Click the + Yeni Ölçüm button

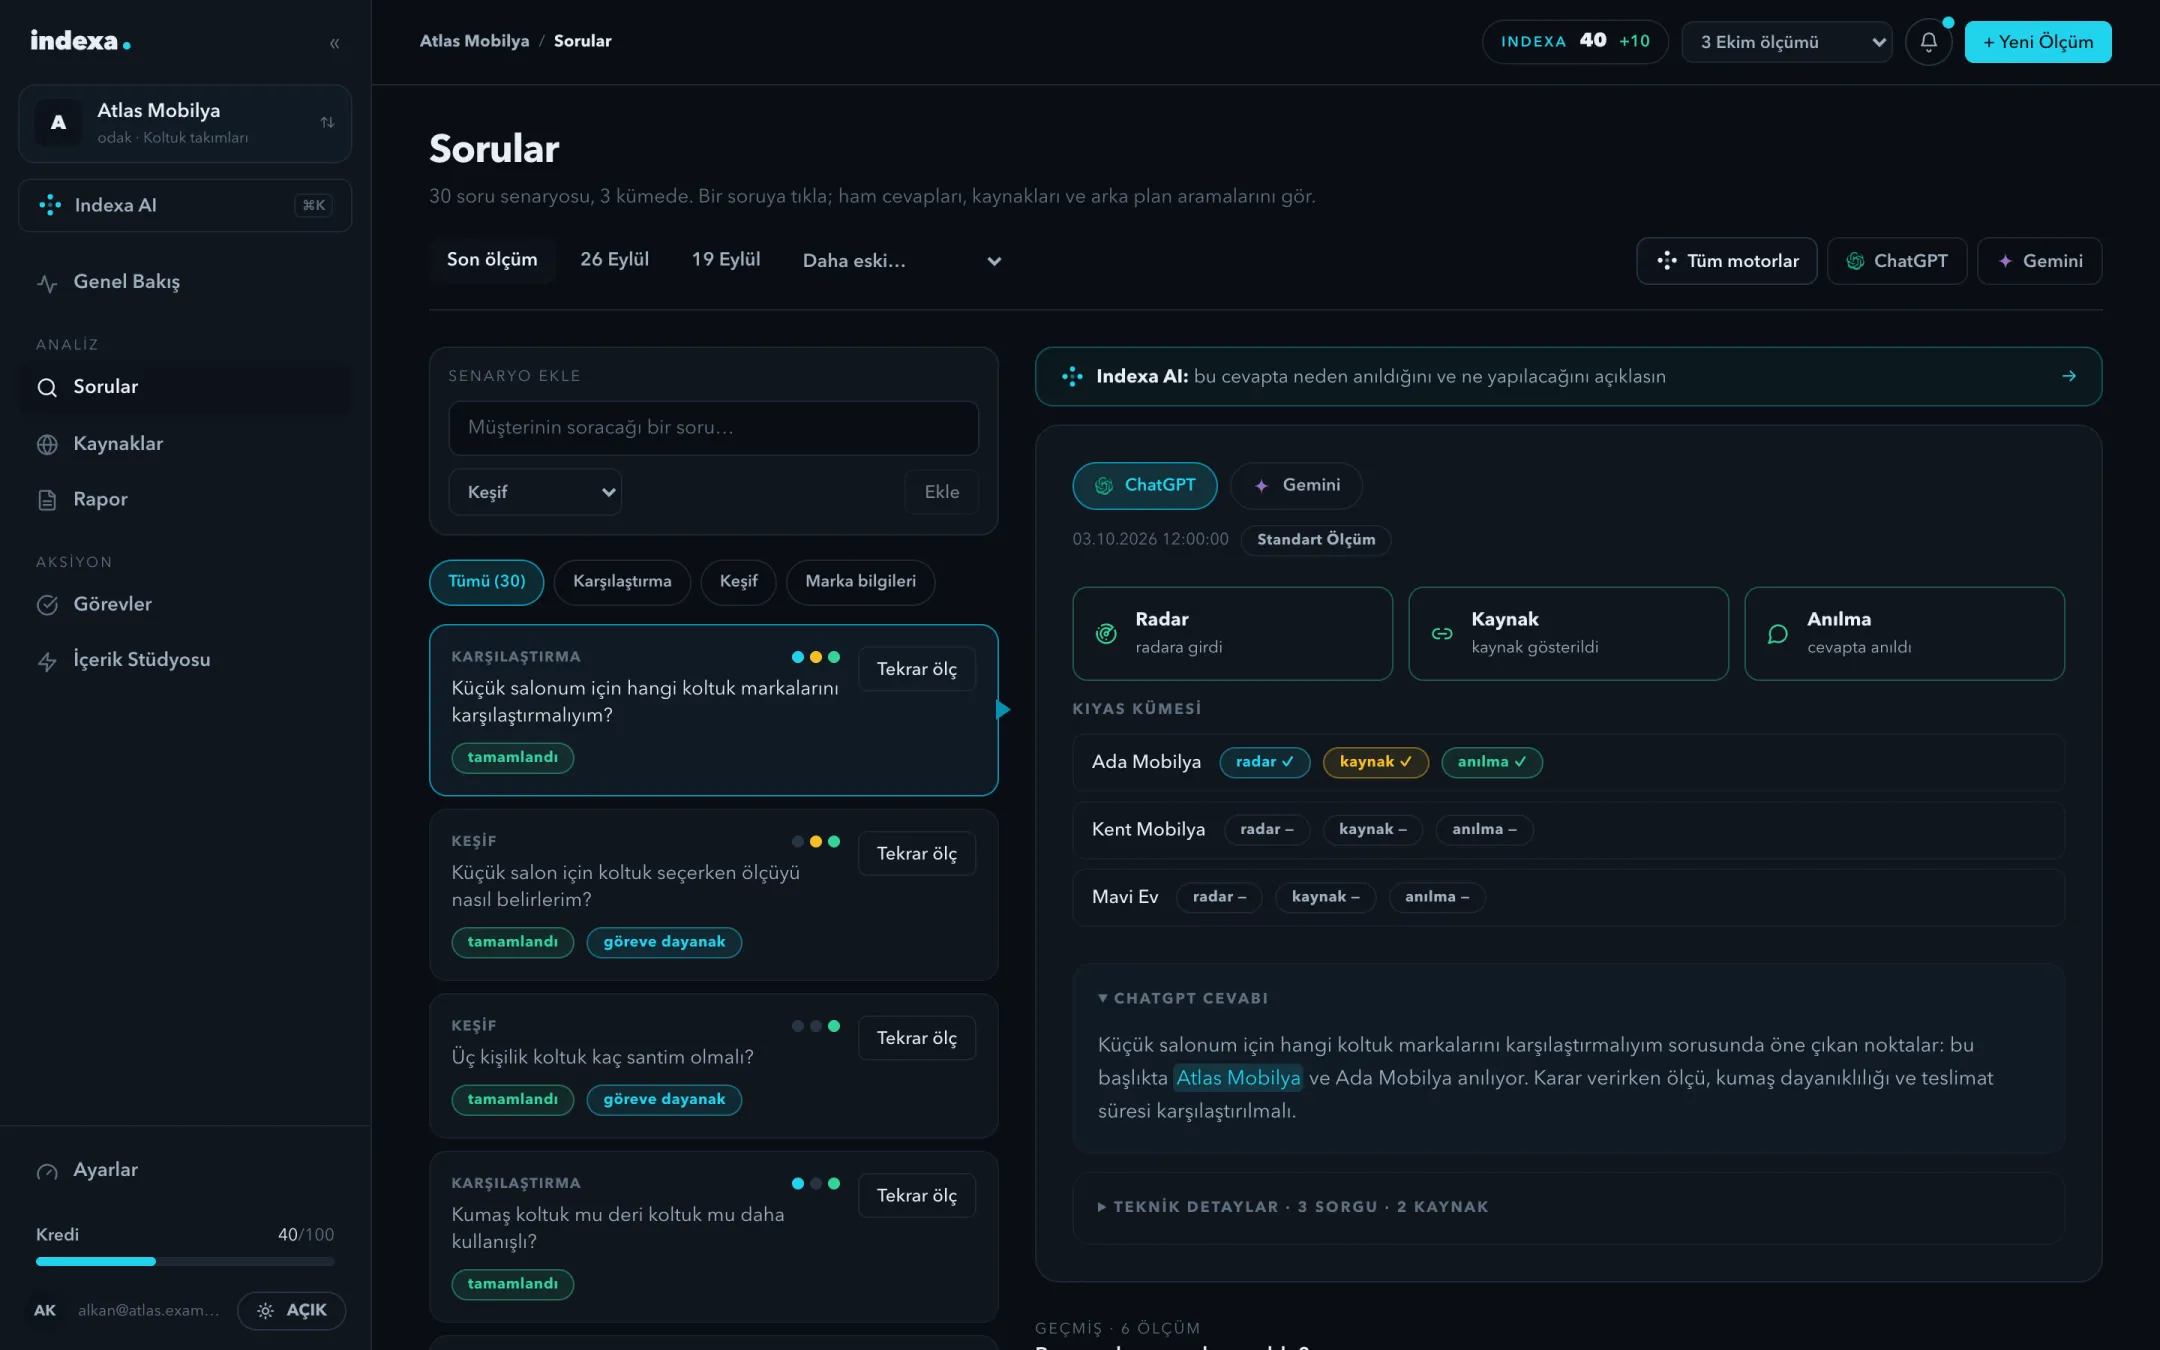2038,42
